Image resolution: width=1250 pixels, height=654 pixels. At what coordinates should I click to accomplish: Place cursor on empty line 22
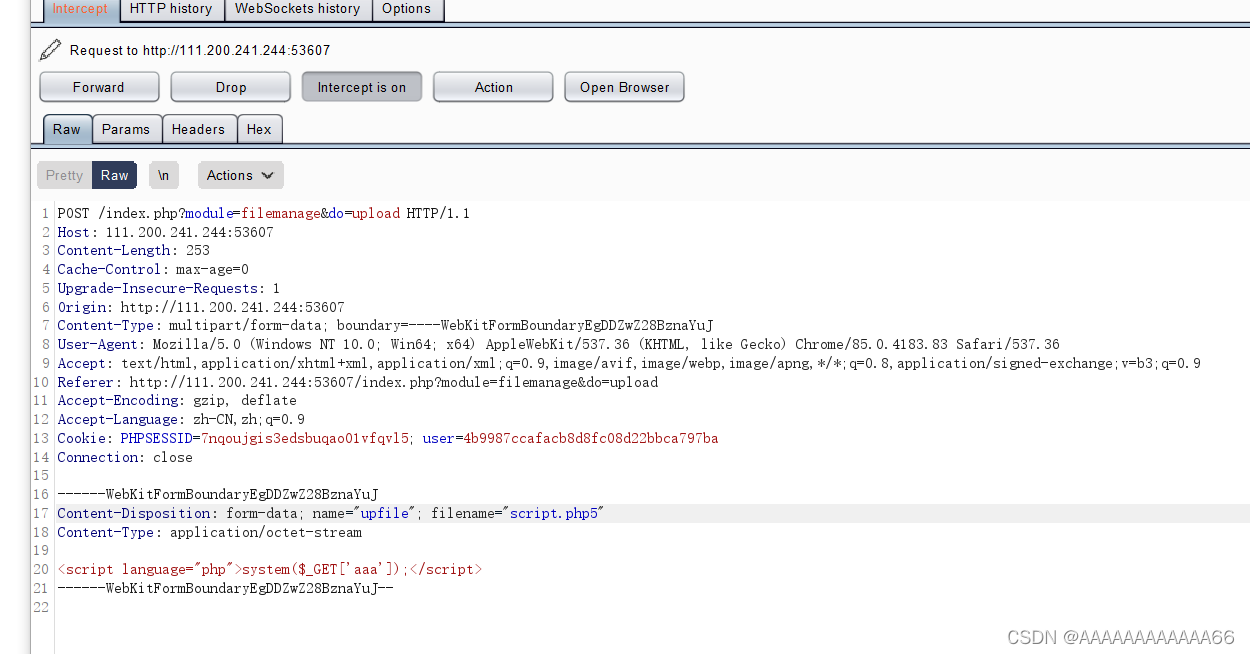click(650, 607)
